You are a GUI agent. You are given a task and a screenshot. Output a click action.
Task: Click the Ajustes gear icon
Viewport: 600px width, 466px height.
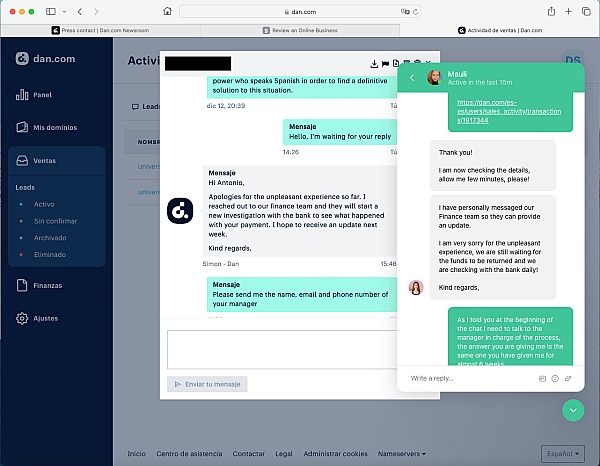[x=22, y=318]
